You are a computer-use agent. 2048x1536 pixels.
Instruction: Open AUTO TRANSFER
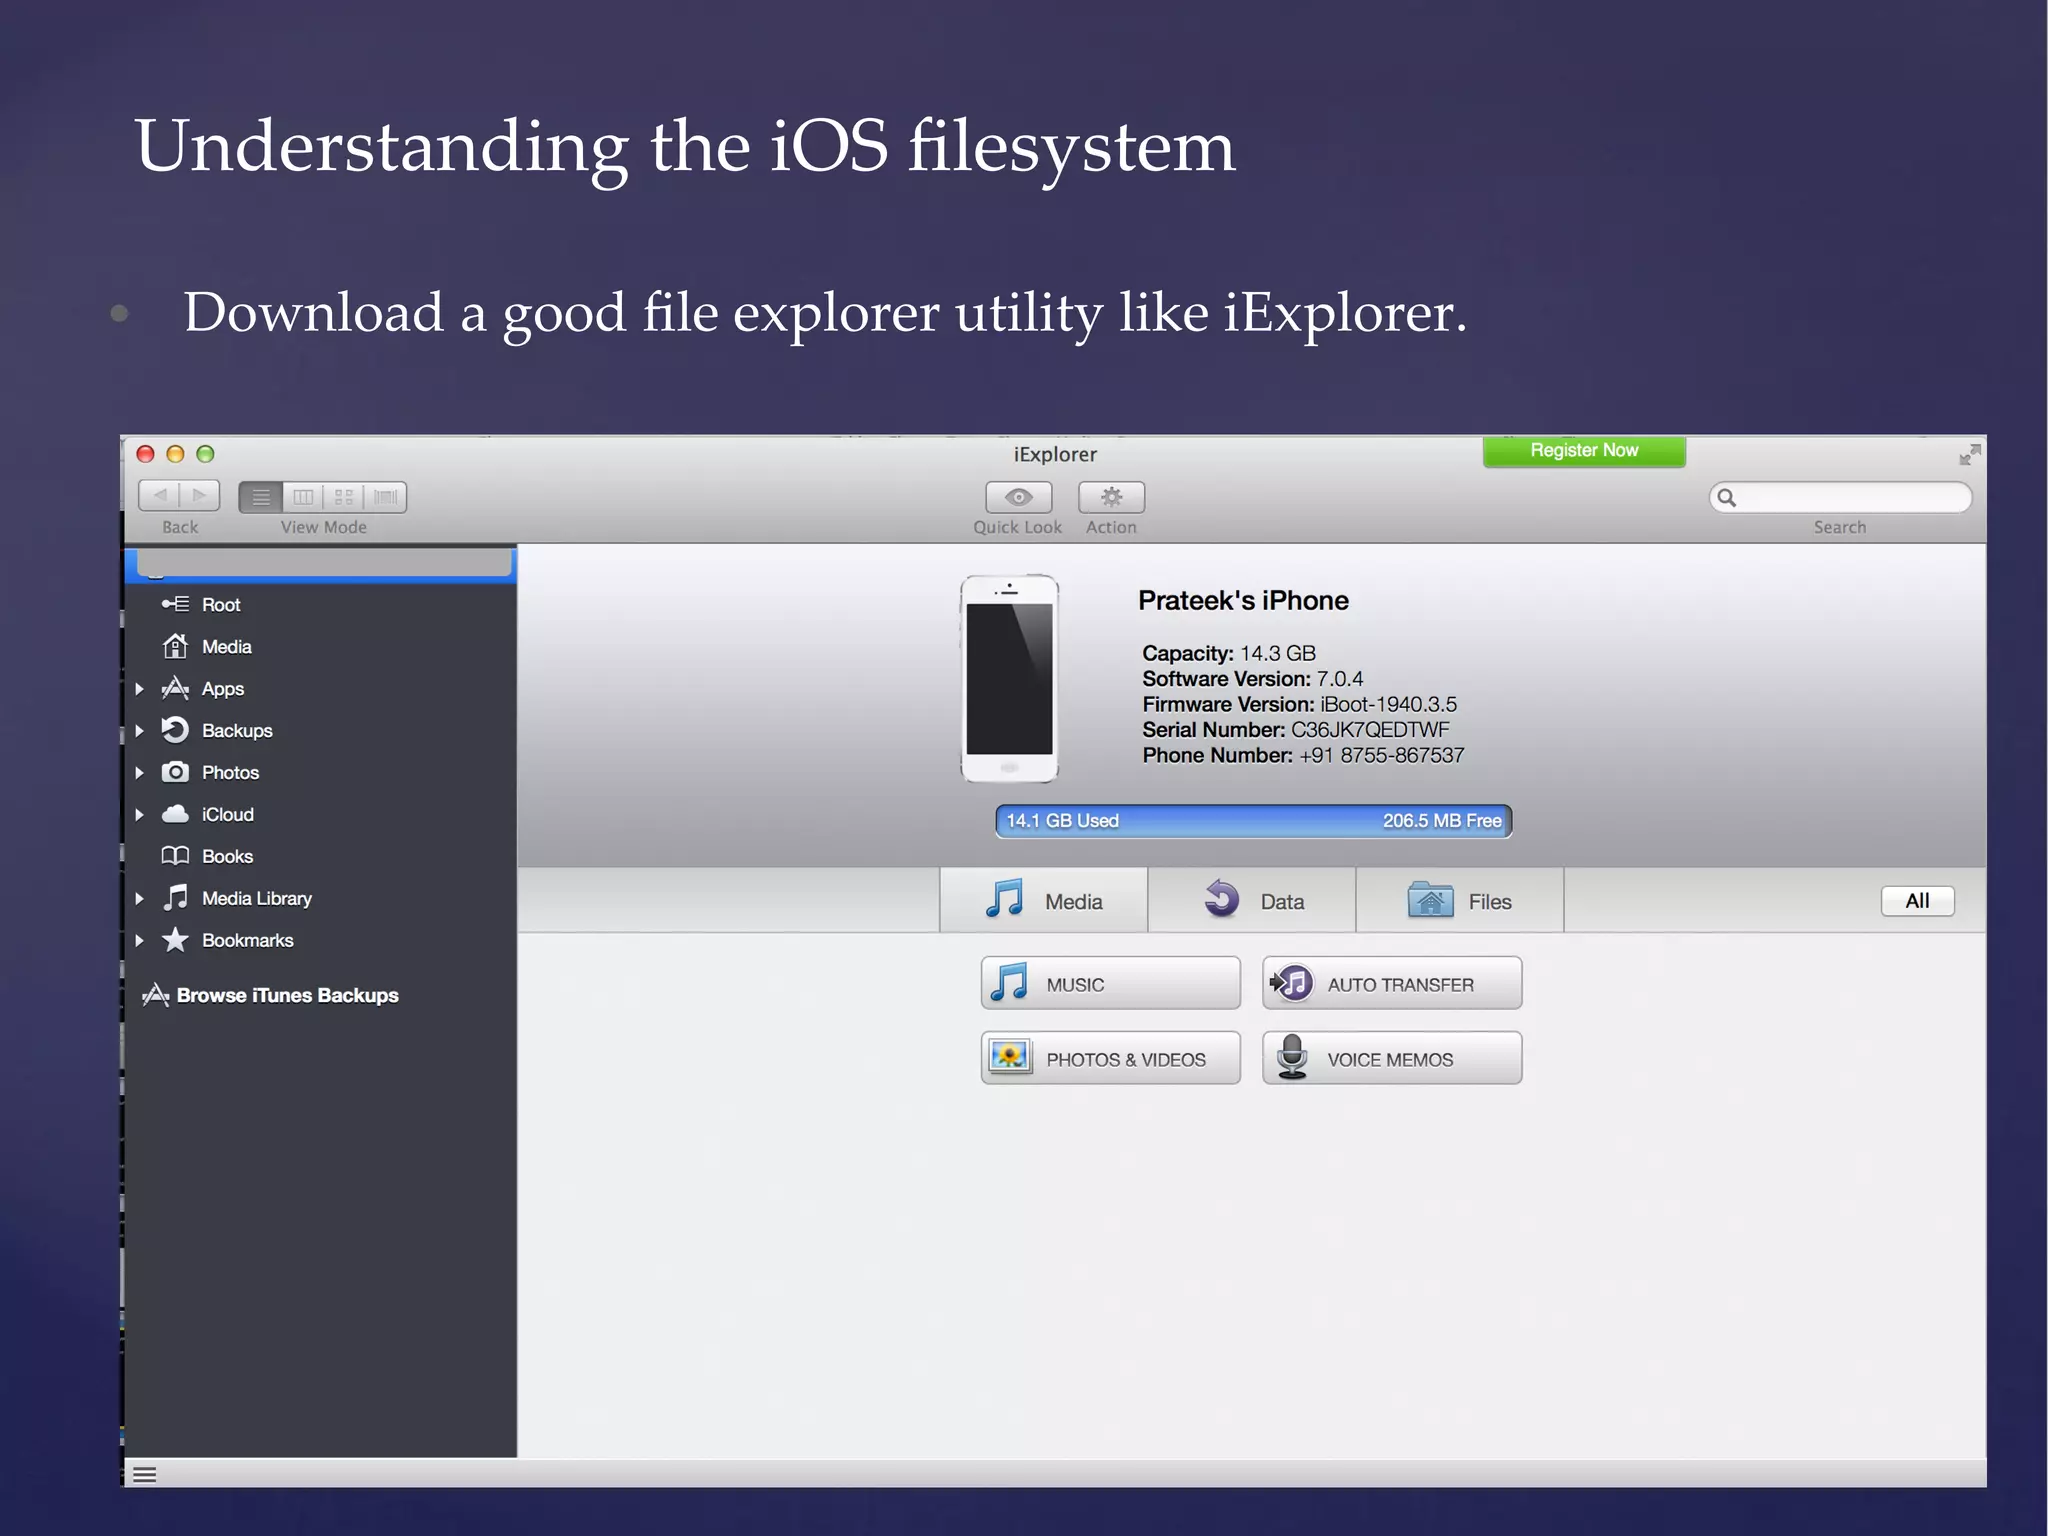point(1392,983)
